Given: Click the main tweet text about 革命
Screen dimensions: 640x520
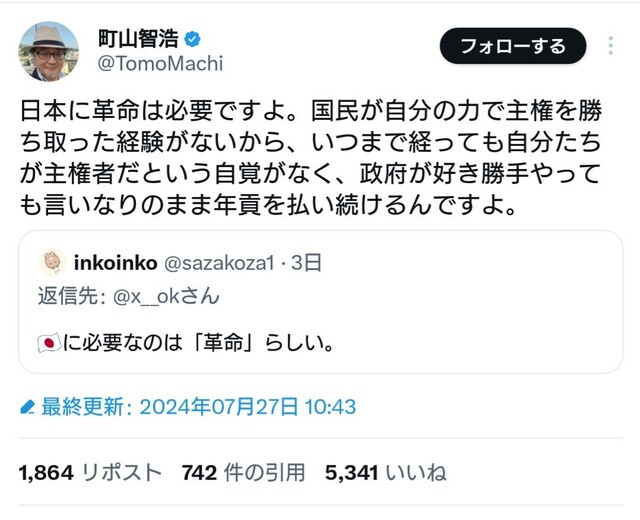Looking at the screenshot, I should point(311,158).
